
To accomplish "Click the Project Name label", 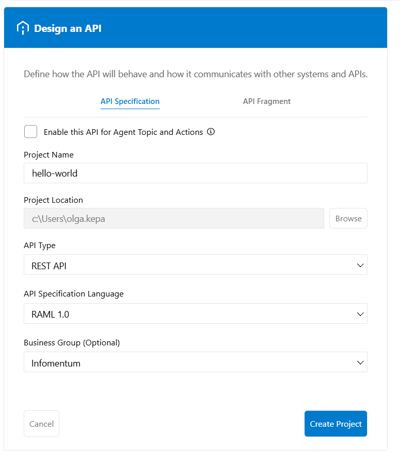I will pyautogui.click(x=48, y=155).
